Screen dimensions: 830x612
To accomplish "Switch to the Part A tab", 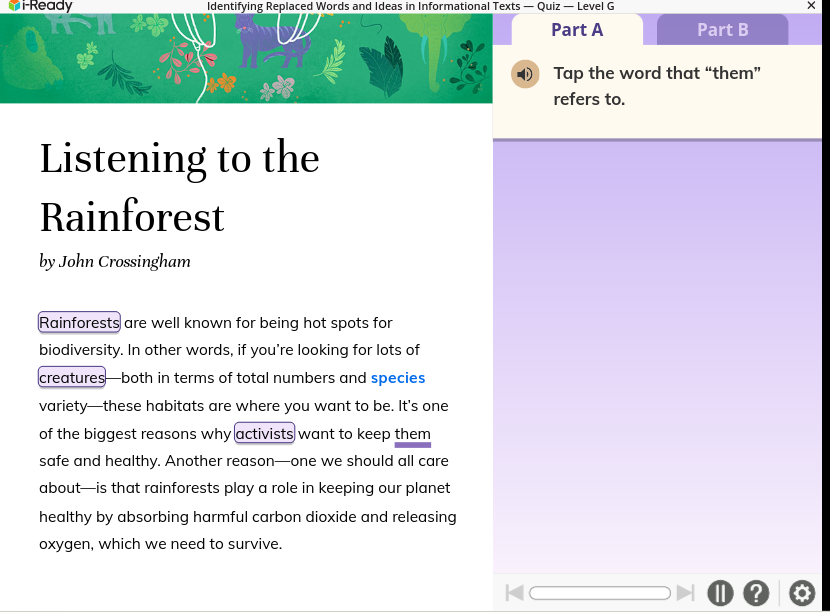I will (577, 30).
